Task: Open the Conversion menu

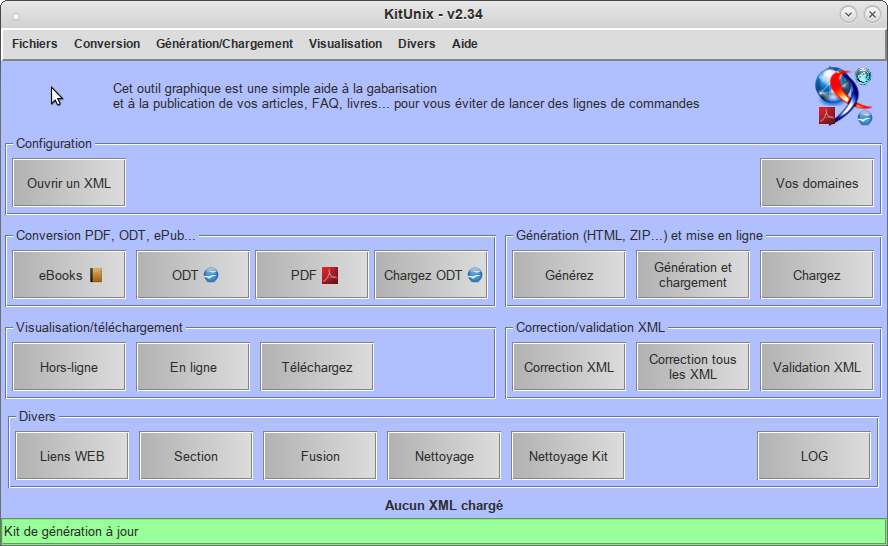Action: coord(107,44)
